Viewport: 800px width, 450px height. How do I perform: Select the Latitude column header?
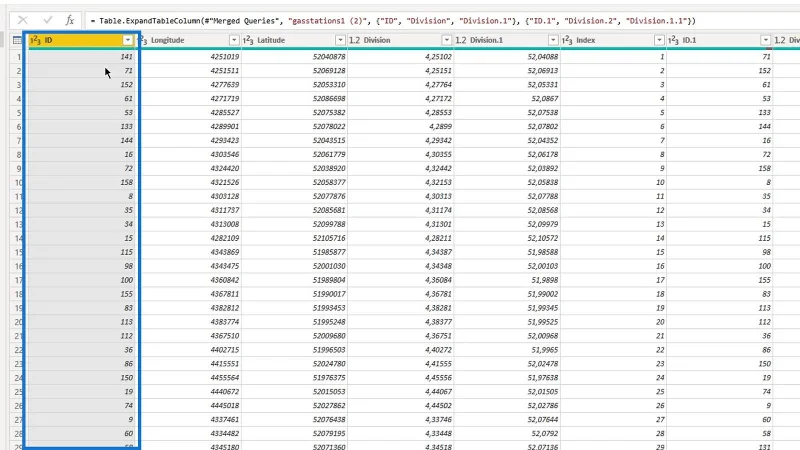click(294, 40)
